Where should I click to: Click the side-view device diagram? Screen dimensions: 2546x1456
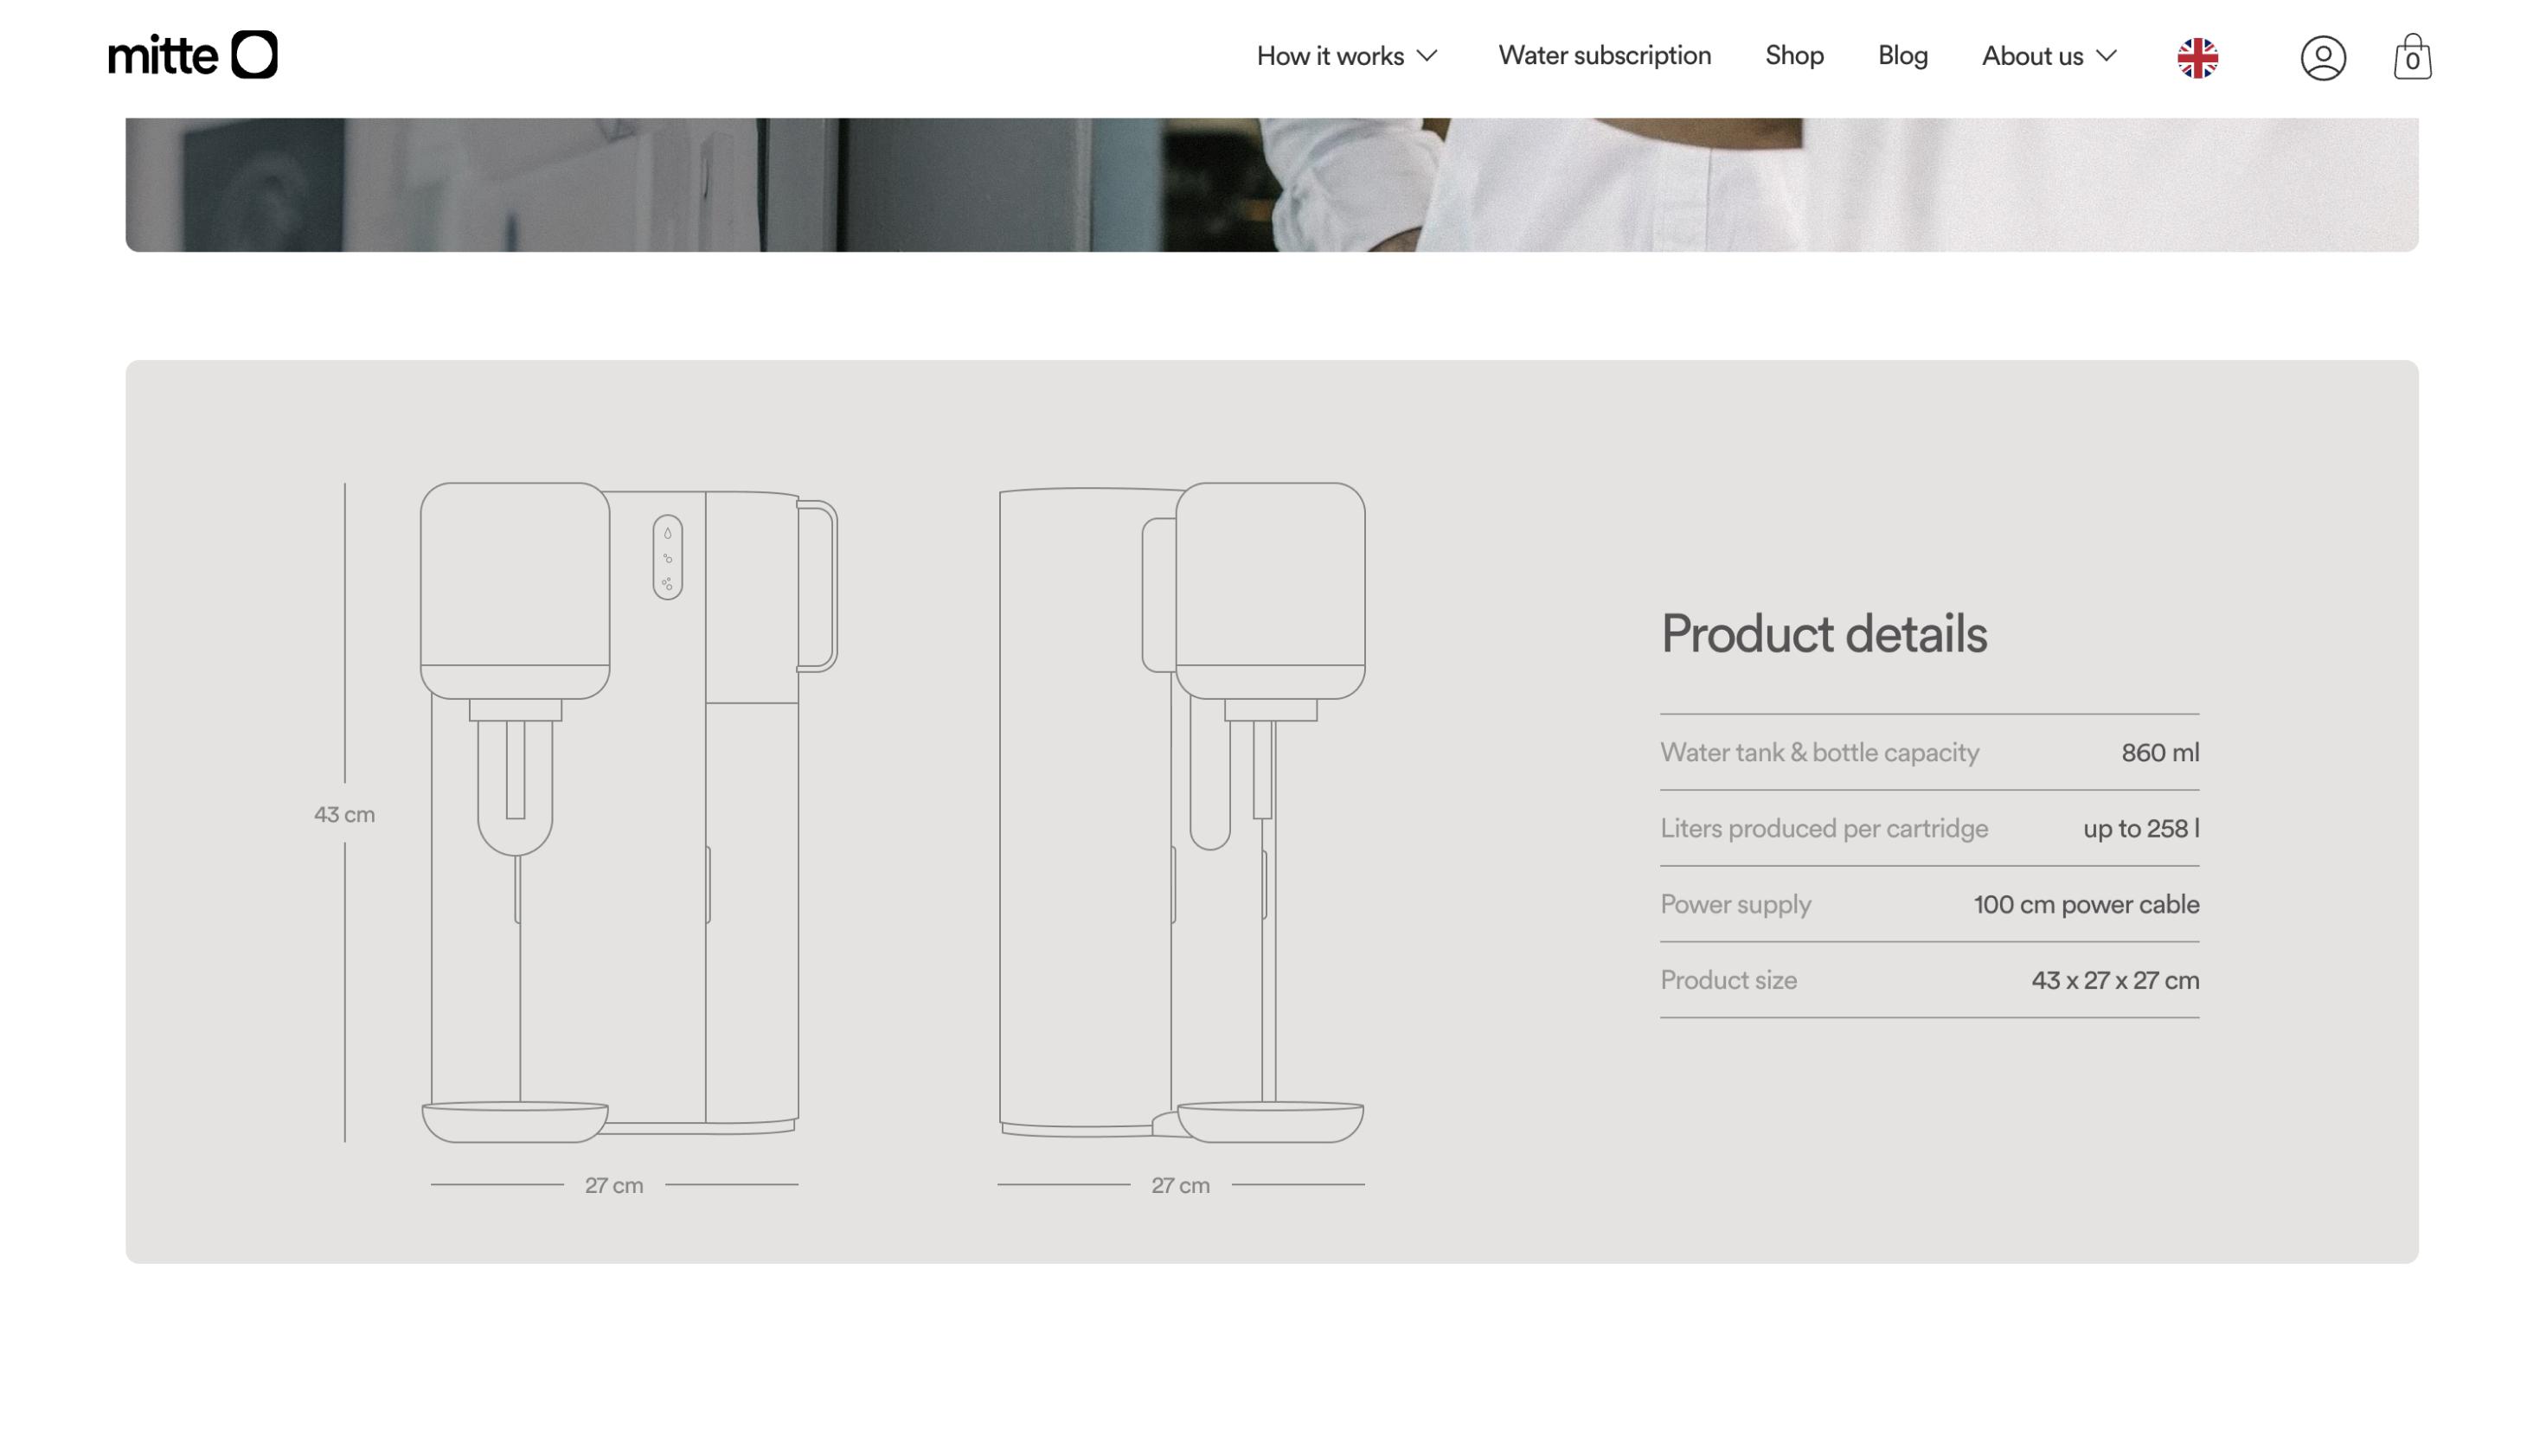point(1181,812)
